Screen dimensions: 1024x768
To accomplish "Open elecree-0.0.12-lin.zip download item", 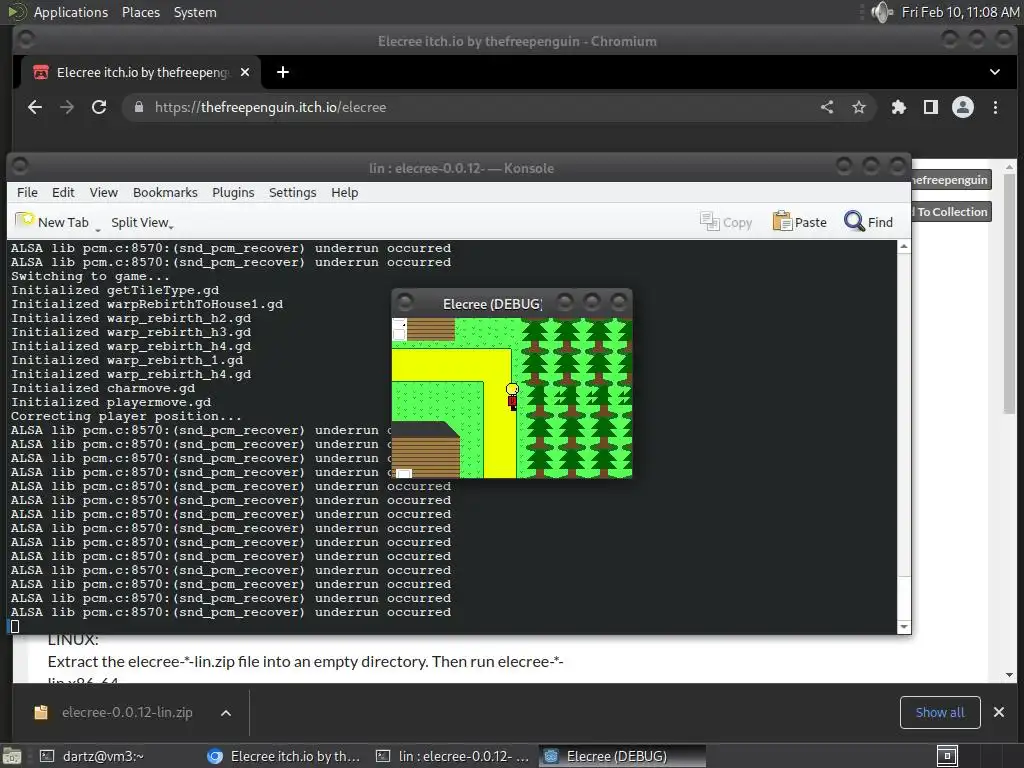I will 114,712.
